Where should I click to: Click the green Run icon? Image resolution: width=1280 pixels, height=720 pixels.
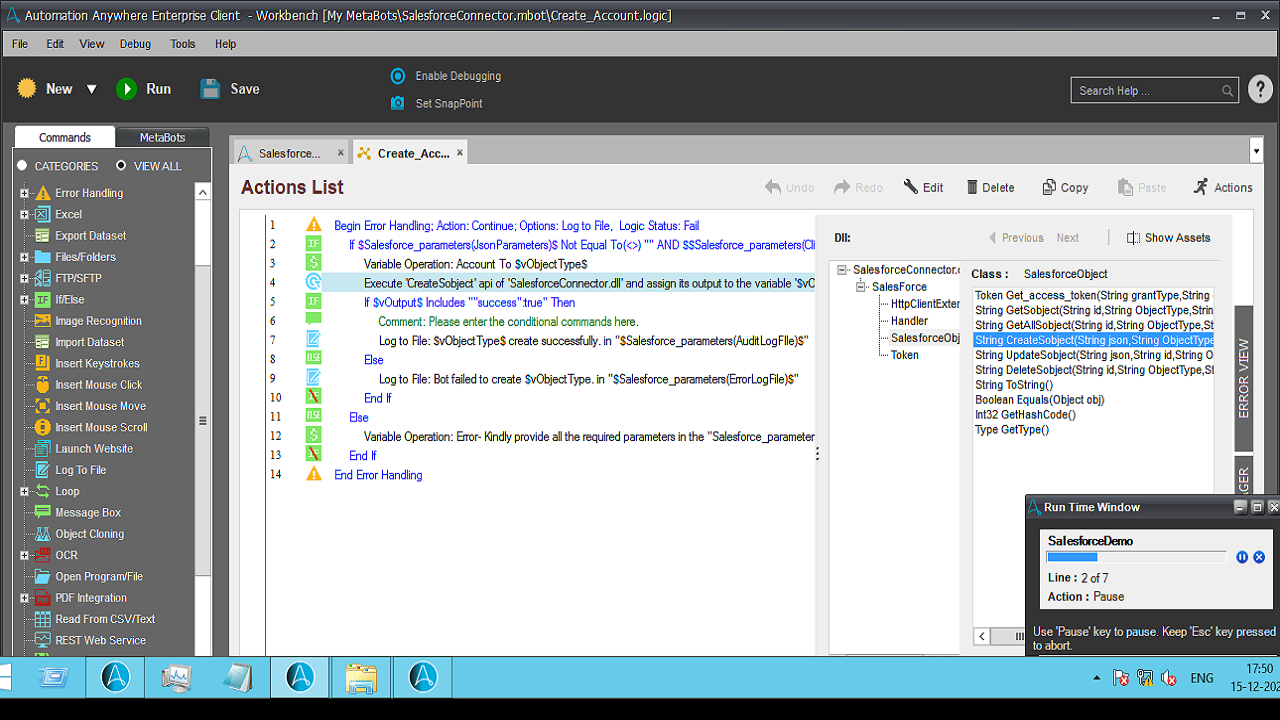point(126,89)
